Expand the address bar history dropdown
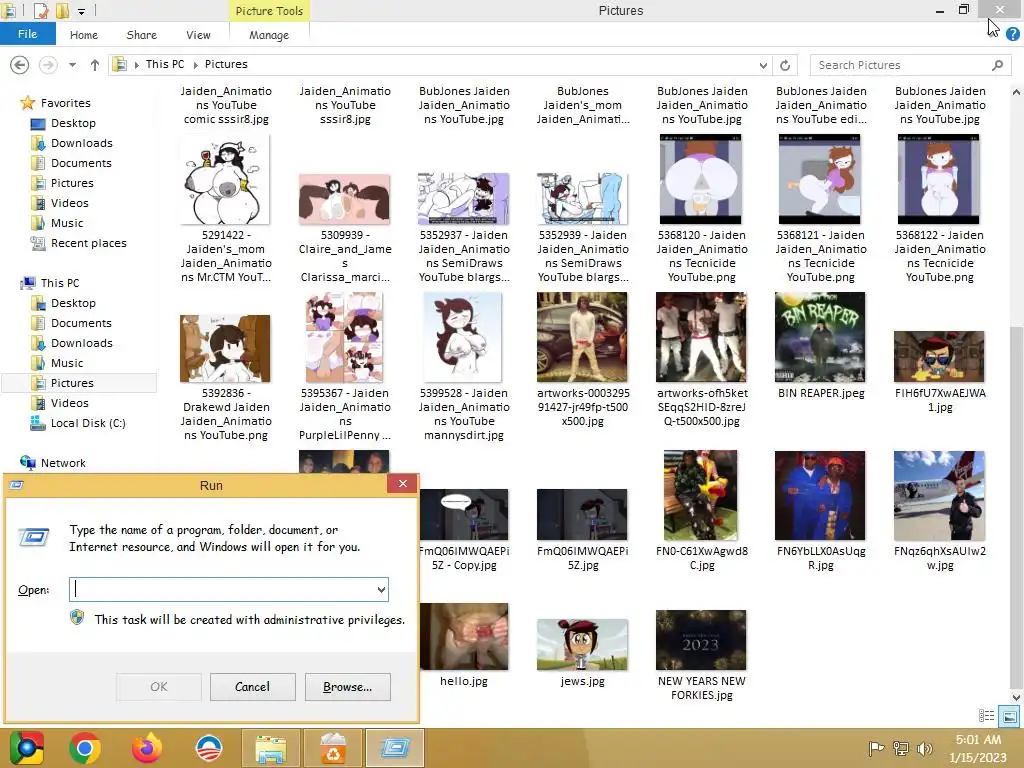The image size is (1024, 768). pos(763,65)
